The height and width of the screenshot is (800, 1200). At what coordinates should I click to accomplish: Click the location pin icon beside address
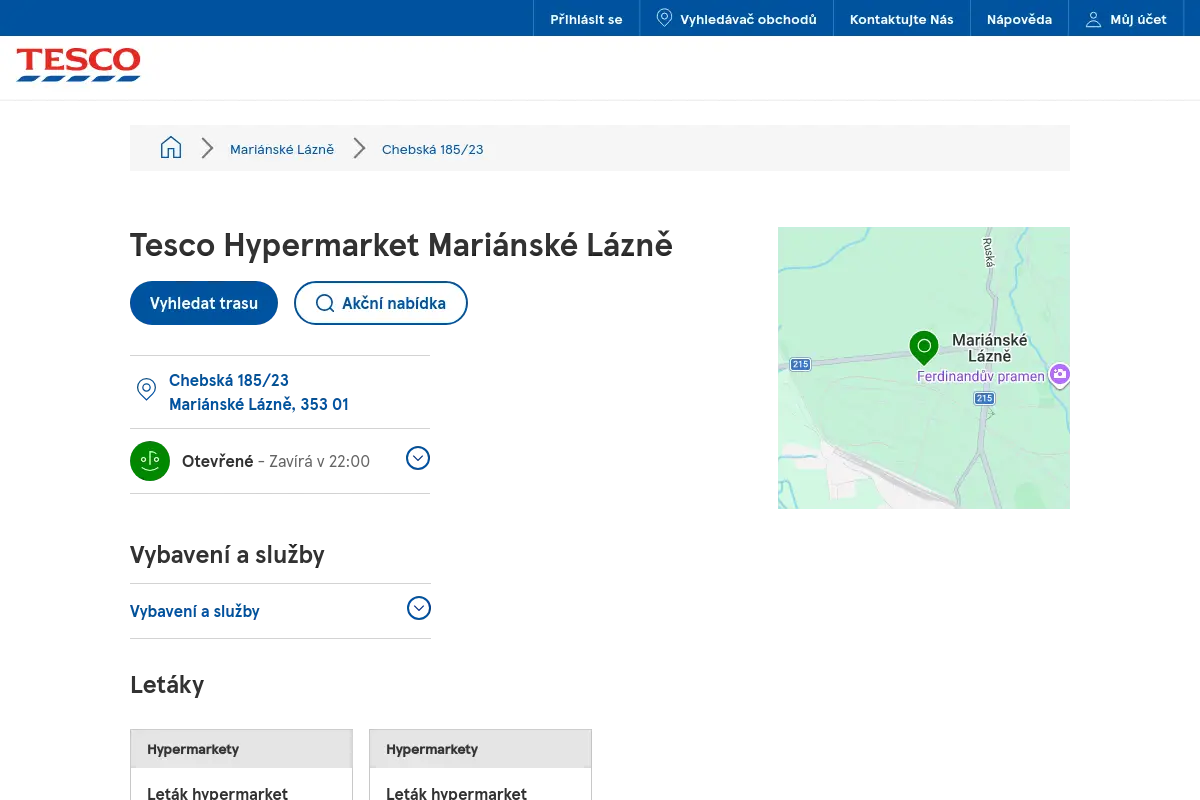146,389
